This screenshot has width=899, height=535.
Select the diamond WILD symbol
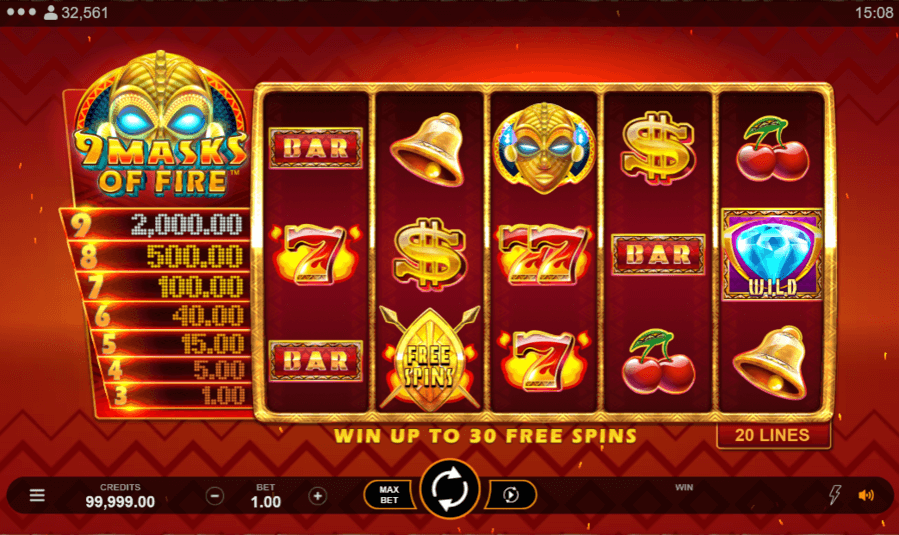[772, 255]
